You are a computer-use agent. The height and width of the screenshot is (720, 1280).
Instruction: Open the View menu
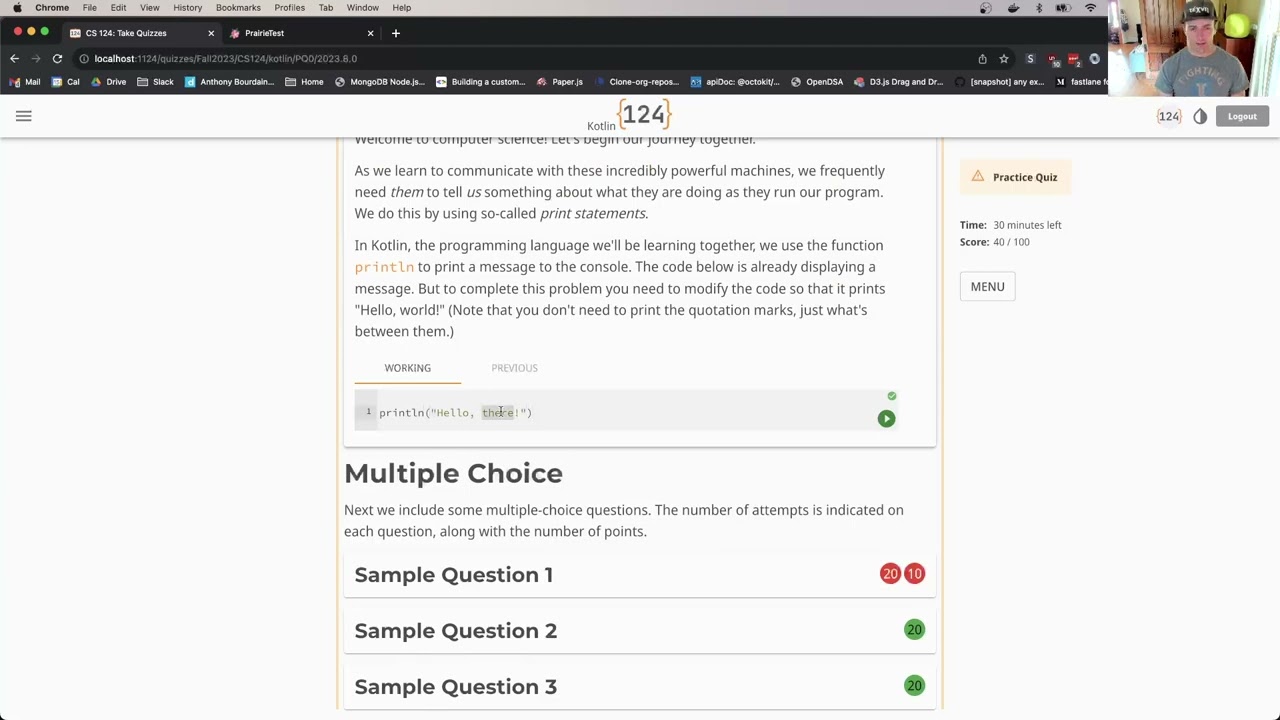coord(149,8)
